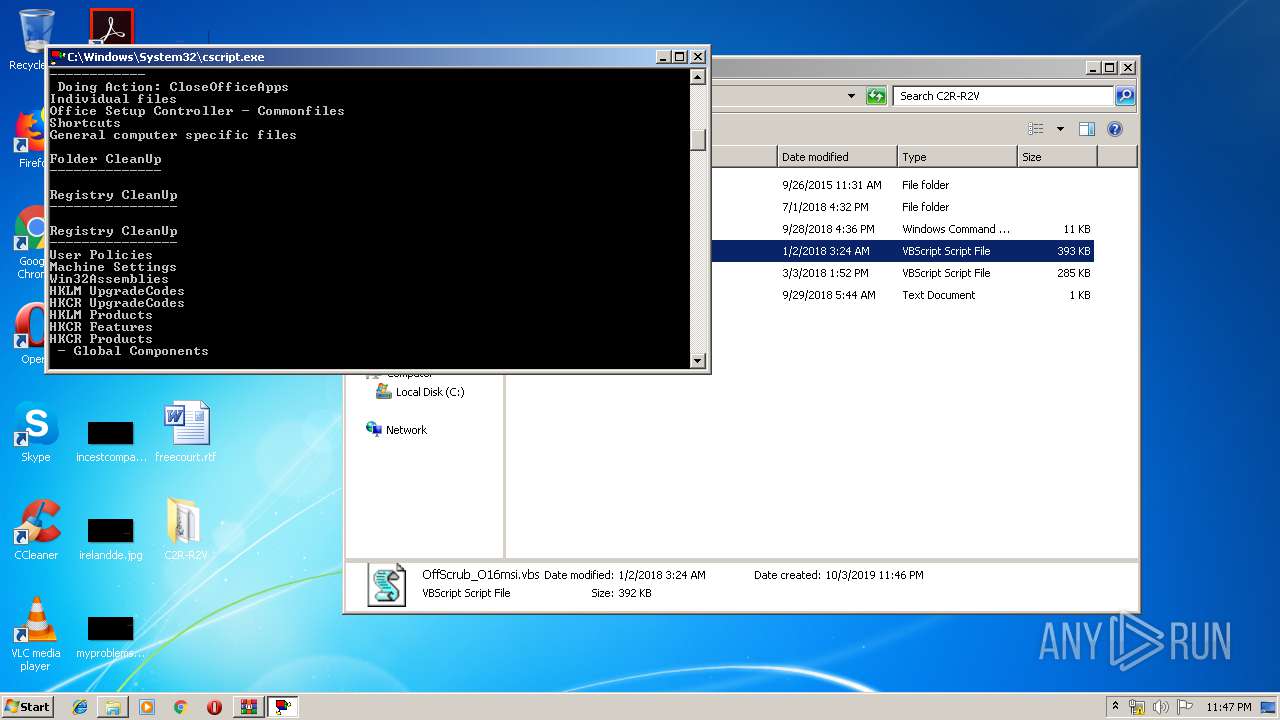Screen dimensions: 1280x720
Task: Sort by Type column header
Action: click(957, 157)
